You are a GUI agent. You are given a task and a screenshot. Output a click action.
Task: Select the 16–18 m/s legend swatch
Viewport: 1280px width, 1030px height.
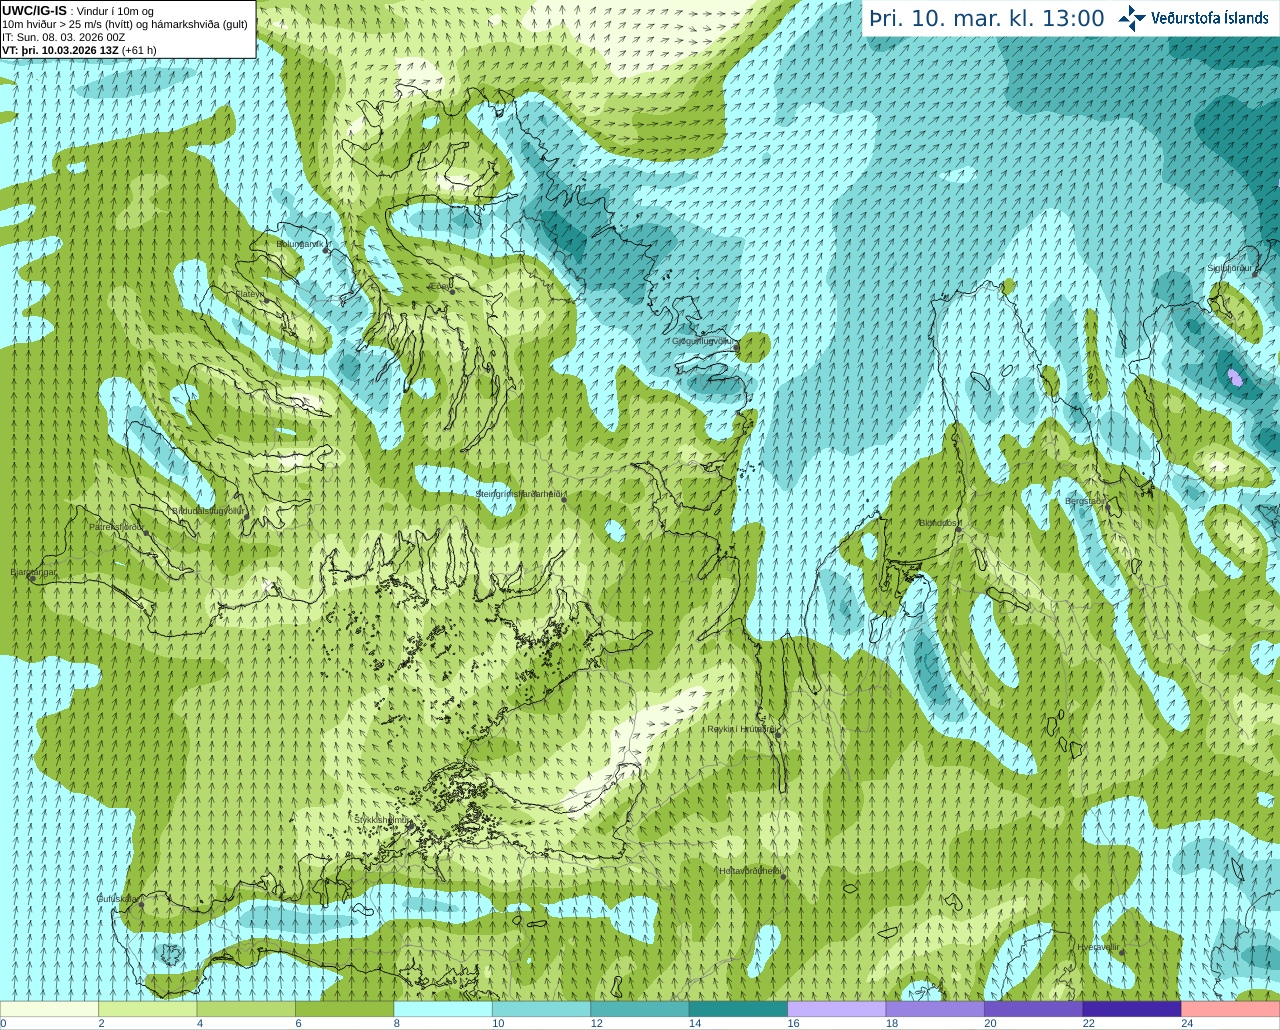(837, 1009)
